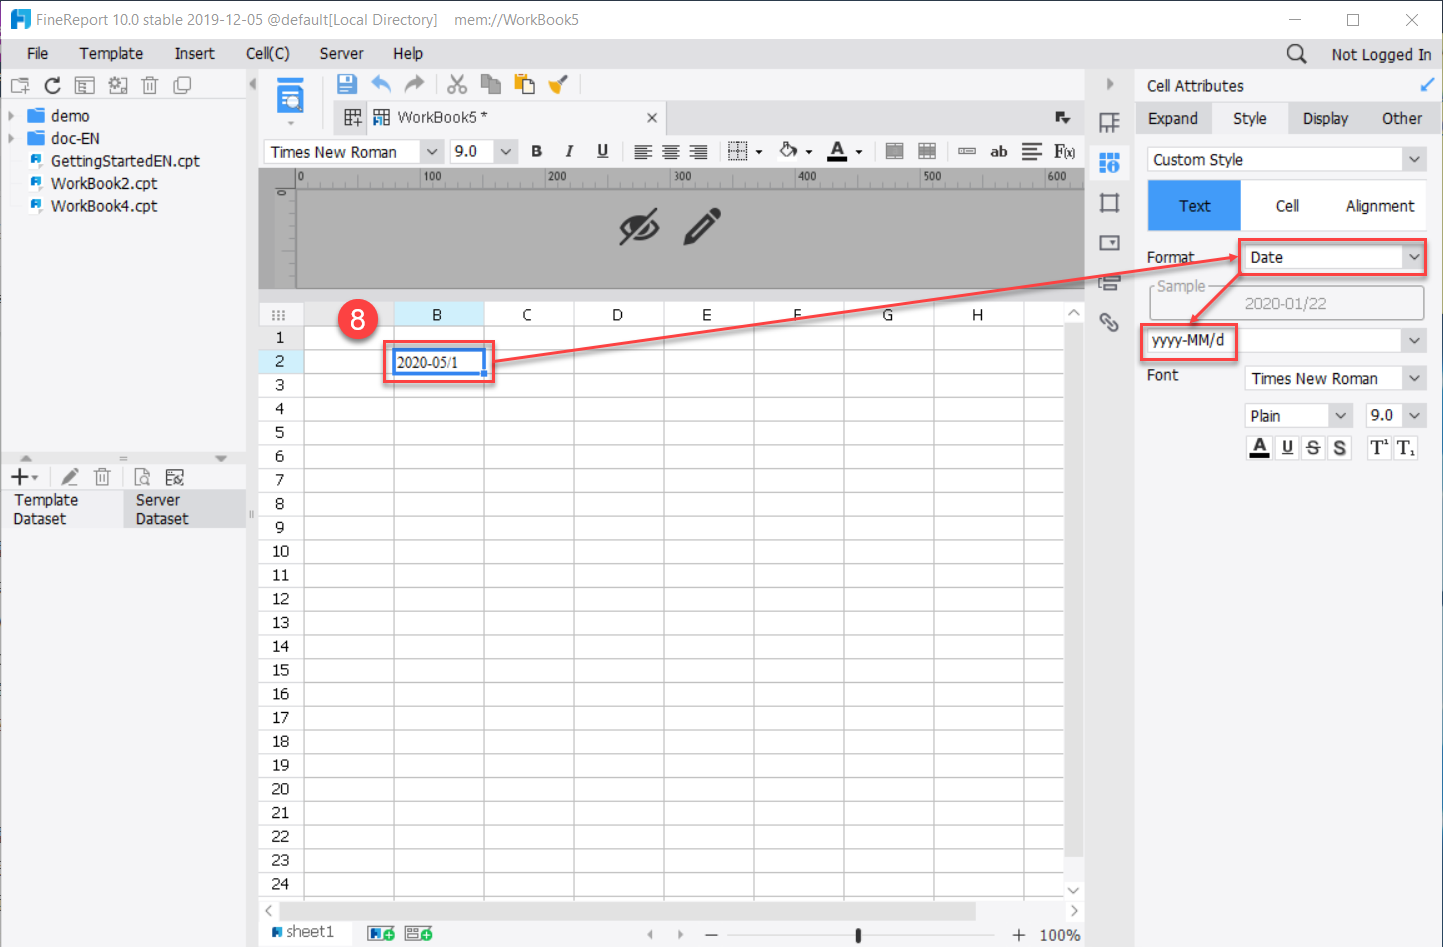Click the Hyperlink icon in right sidebar
Image resolution: width=1443 pixels, height=947 pixels.
[x=1109, y=322]
